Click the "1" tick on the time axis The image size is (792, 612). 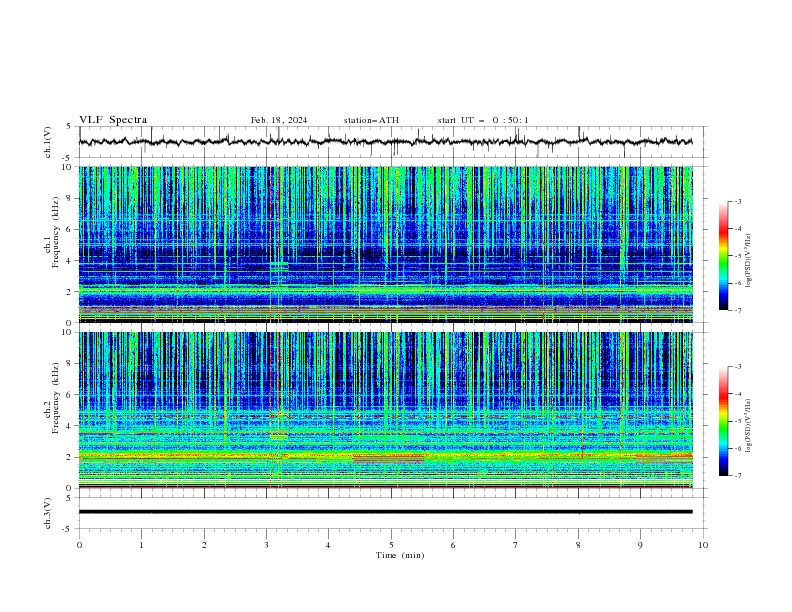[x=141, y=545]
